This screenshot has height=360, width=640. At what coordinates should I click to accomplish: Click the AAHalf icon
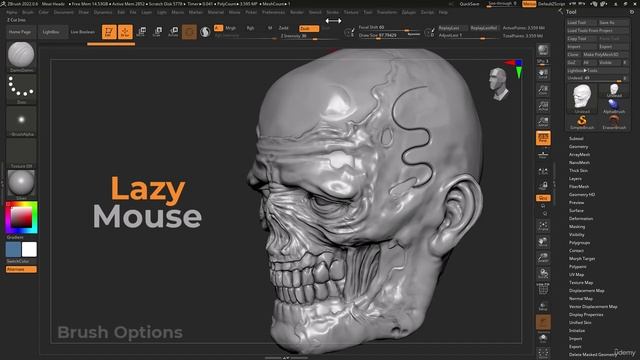point(543,122)
